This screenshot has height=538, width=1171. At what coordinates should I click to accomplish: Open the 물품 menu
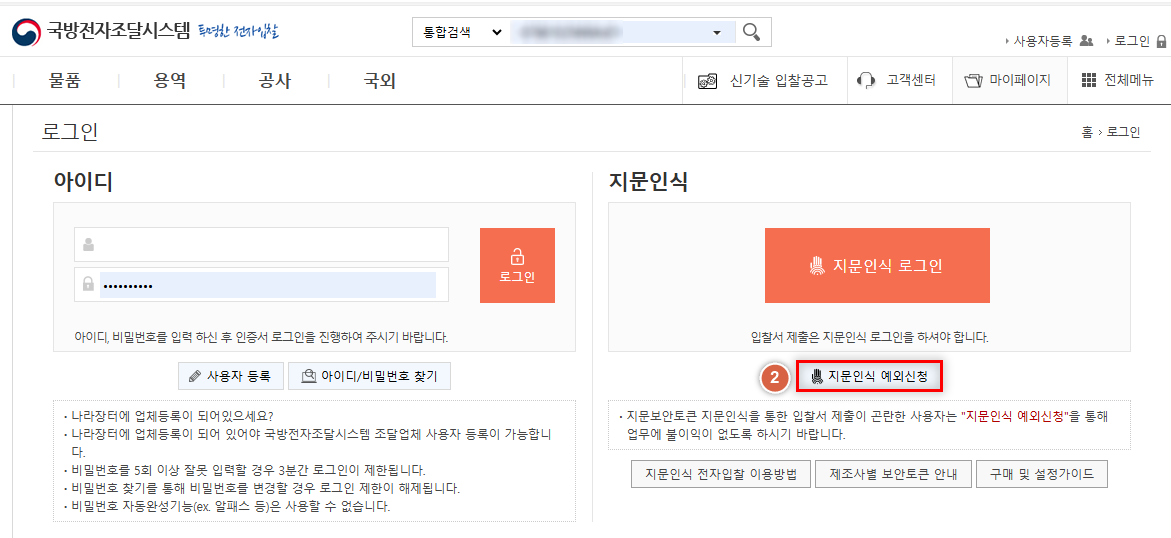[66, 81]
